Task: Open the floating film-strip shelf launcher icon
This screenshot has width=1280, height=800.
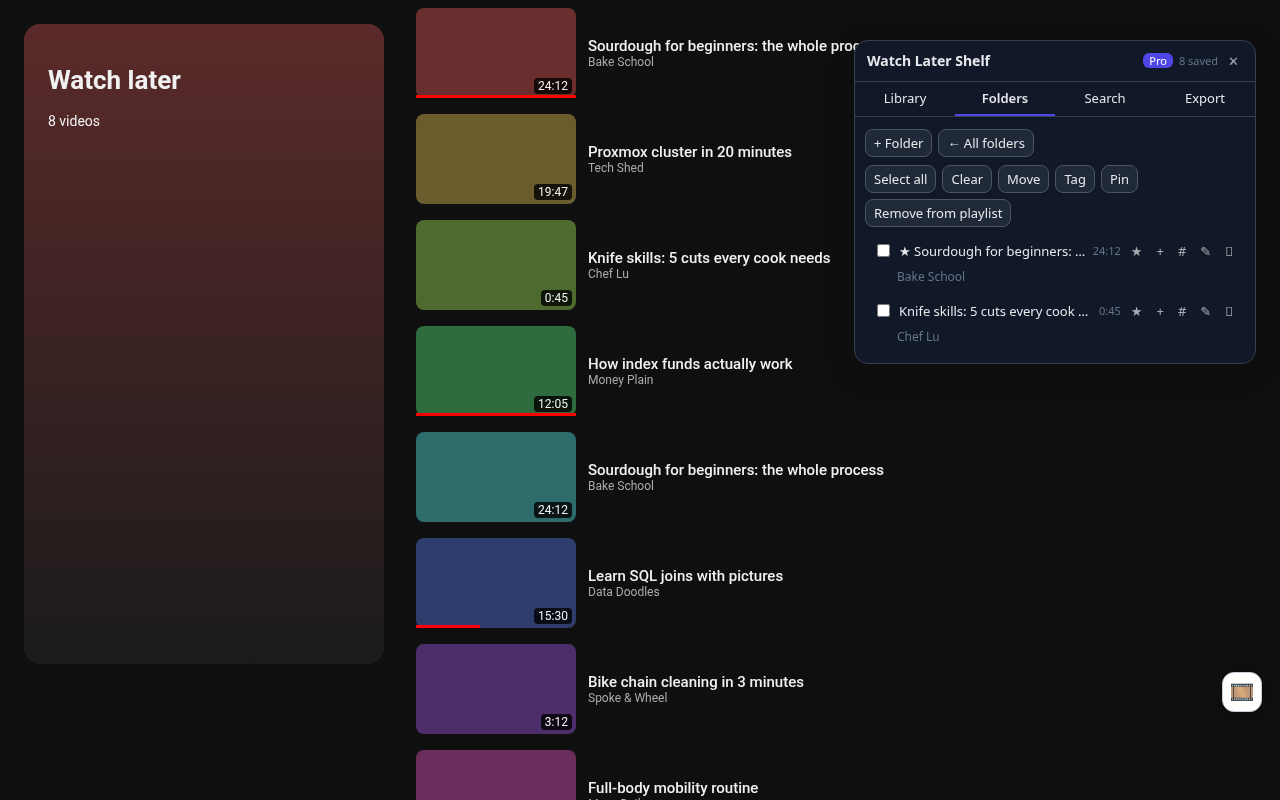Action: tap(1242, 692)
